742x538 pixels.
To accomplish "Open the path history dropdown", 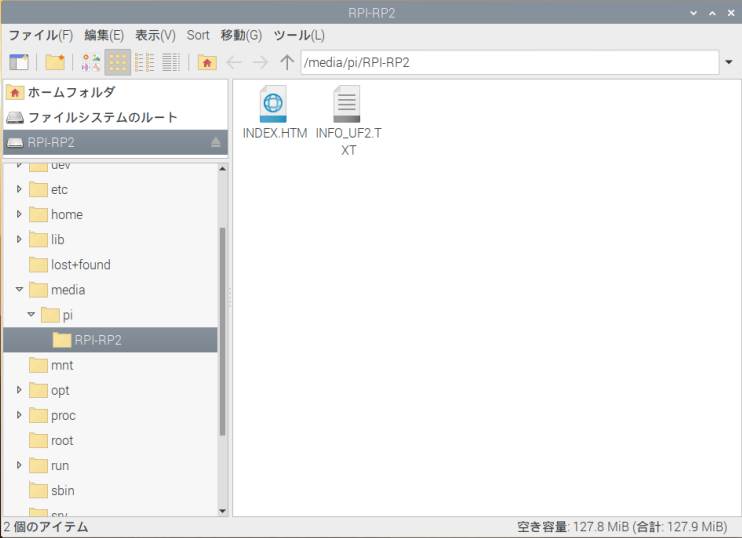I will [729, 62].
